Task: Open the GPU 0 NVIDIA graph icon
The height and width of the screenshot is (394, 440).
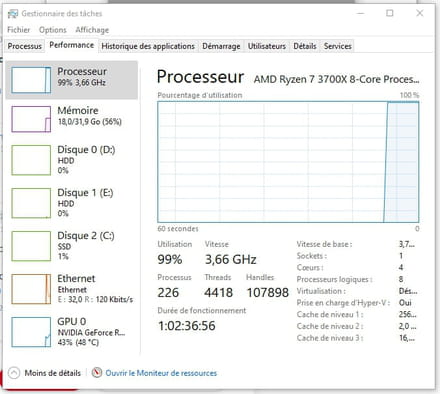Action: click(31, 332)
